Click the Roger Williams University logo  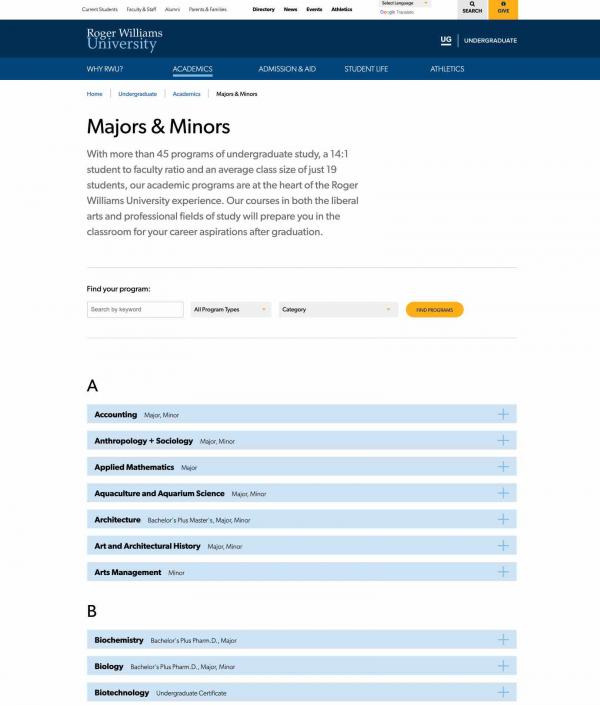click(x=125, y=39)
